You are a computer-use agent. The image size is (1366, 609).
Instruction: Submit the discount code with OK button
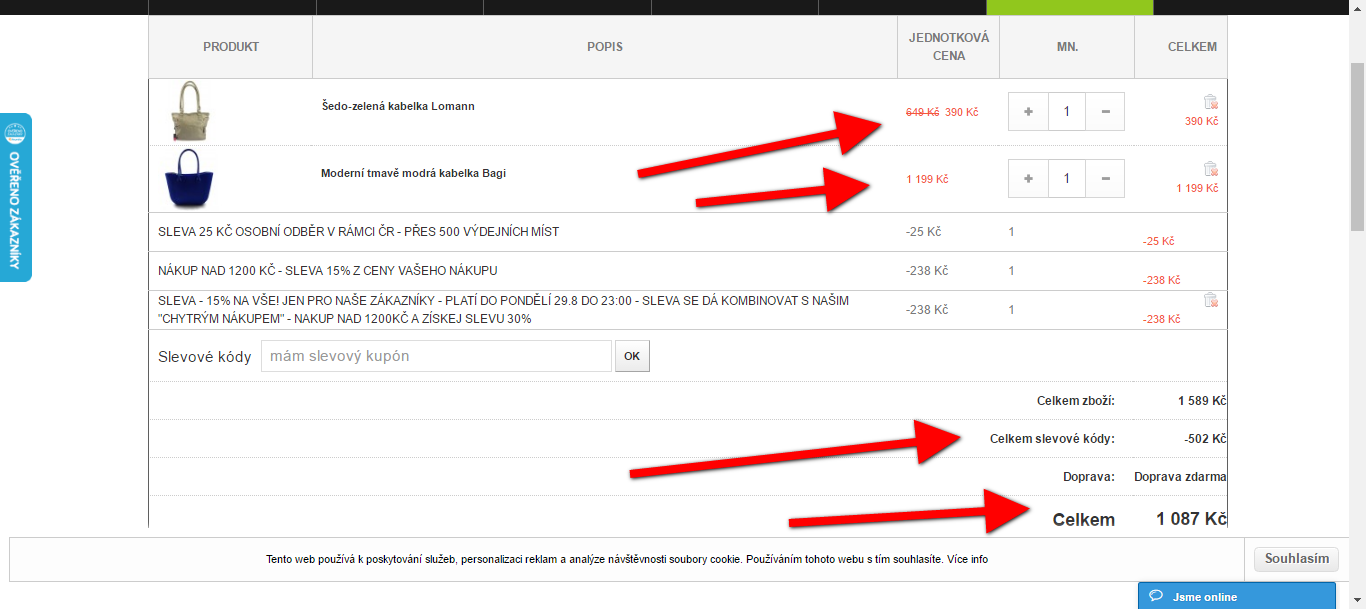point(632,356)
